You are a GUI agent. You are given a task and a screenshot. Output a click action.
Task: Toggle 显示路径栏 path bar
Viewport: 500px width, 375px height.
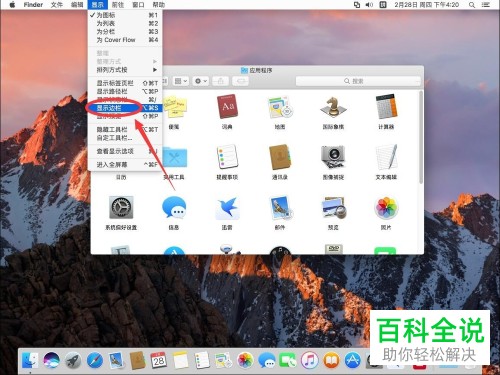point(125,91)
